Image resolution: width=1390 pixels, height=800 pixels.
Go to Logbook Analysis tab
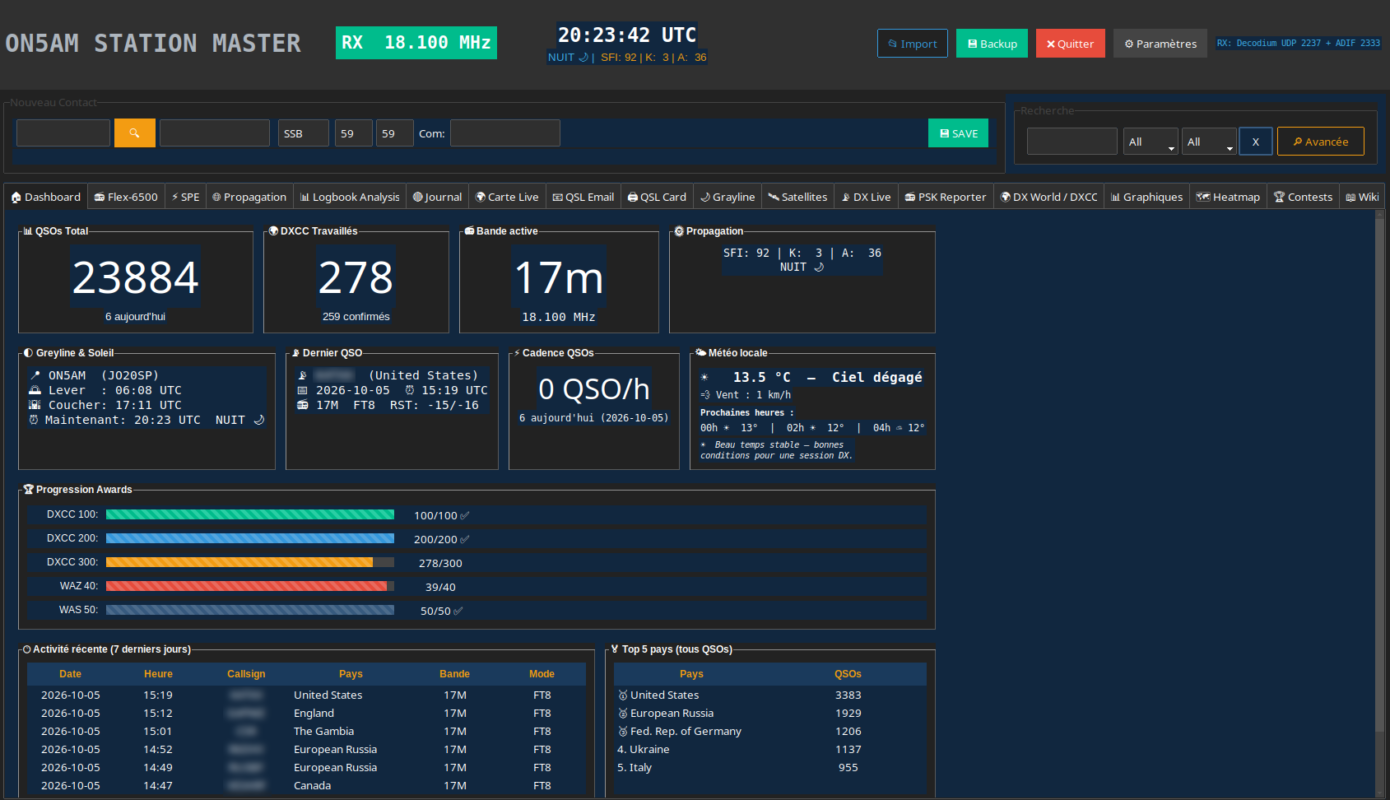[x=350, y=197]
